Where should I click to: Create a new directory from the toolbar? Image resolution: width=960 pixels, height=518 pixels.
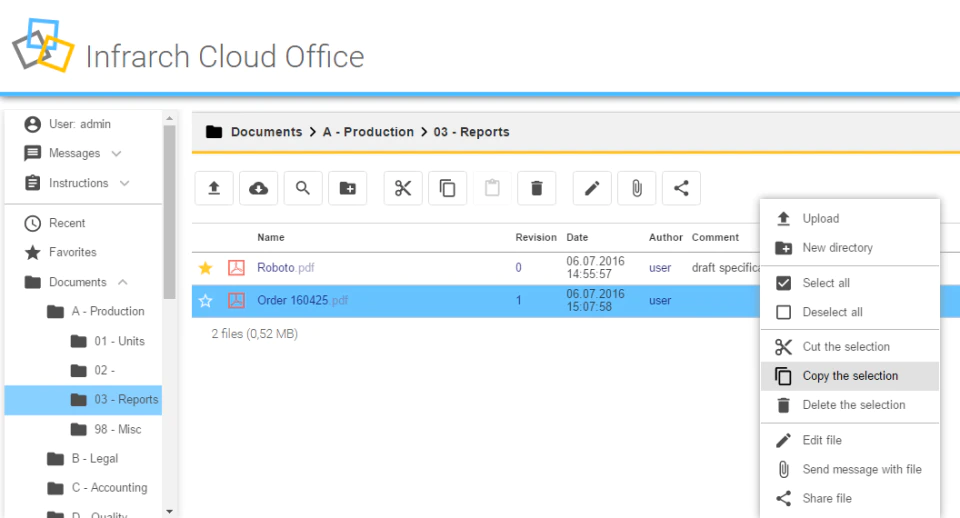348,188
